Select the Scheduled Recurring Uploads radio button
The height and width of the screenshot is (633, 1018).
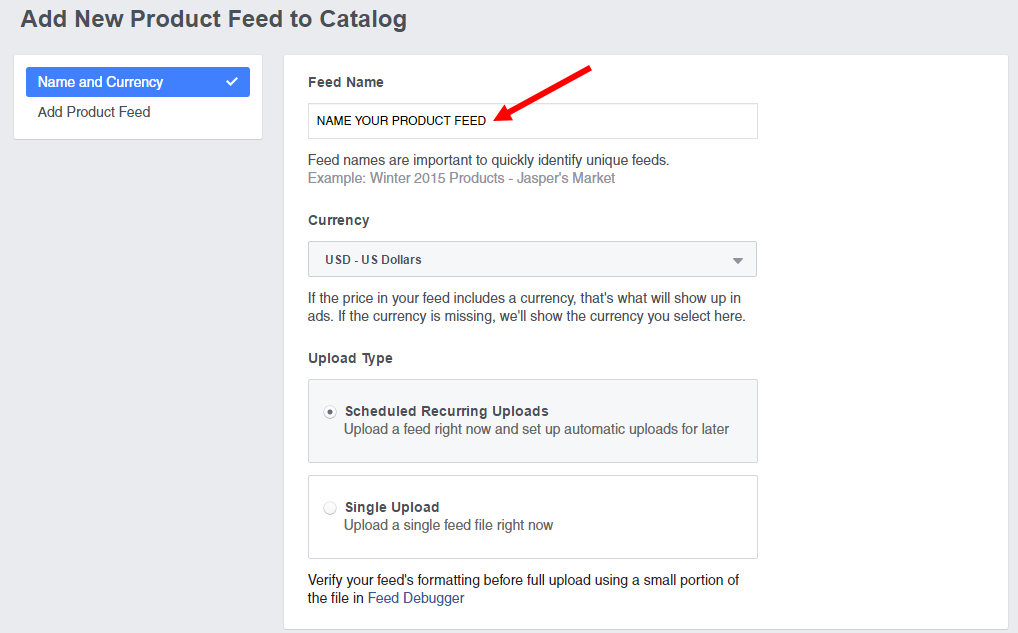pyautogui.click(x=330, y=411)
